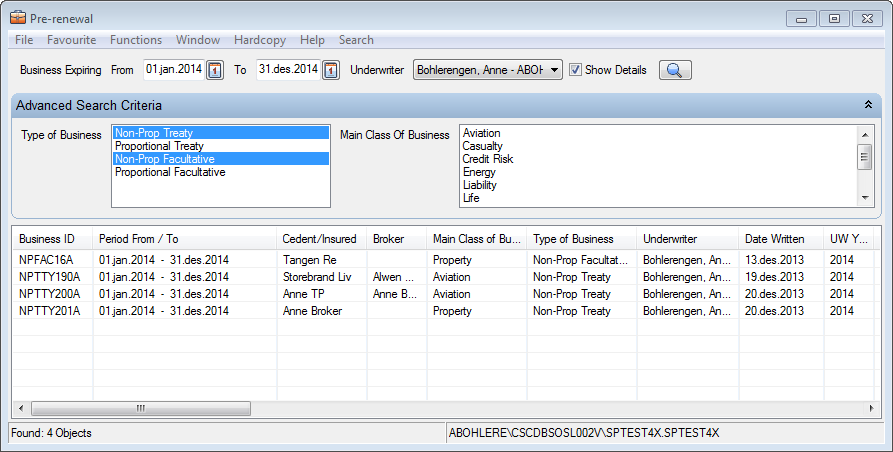Open the File menu

point(24,40)
